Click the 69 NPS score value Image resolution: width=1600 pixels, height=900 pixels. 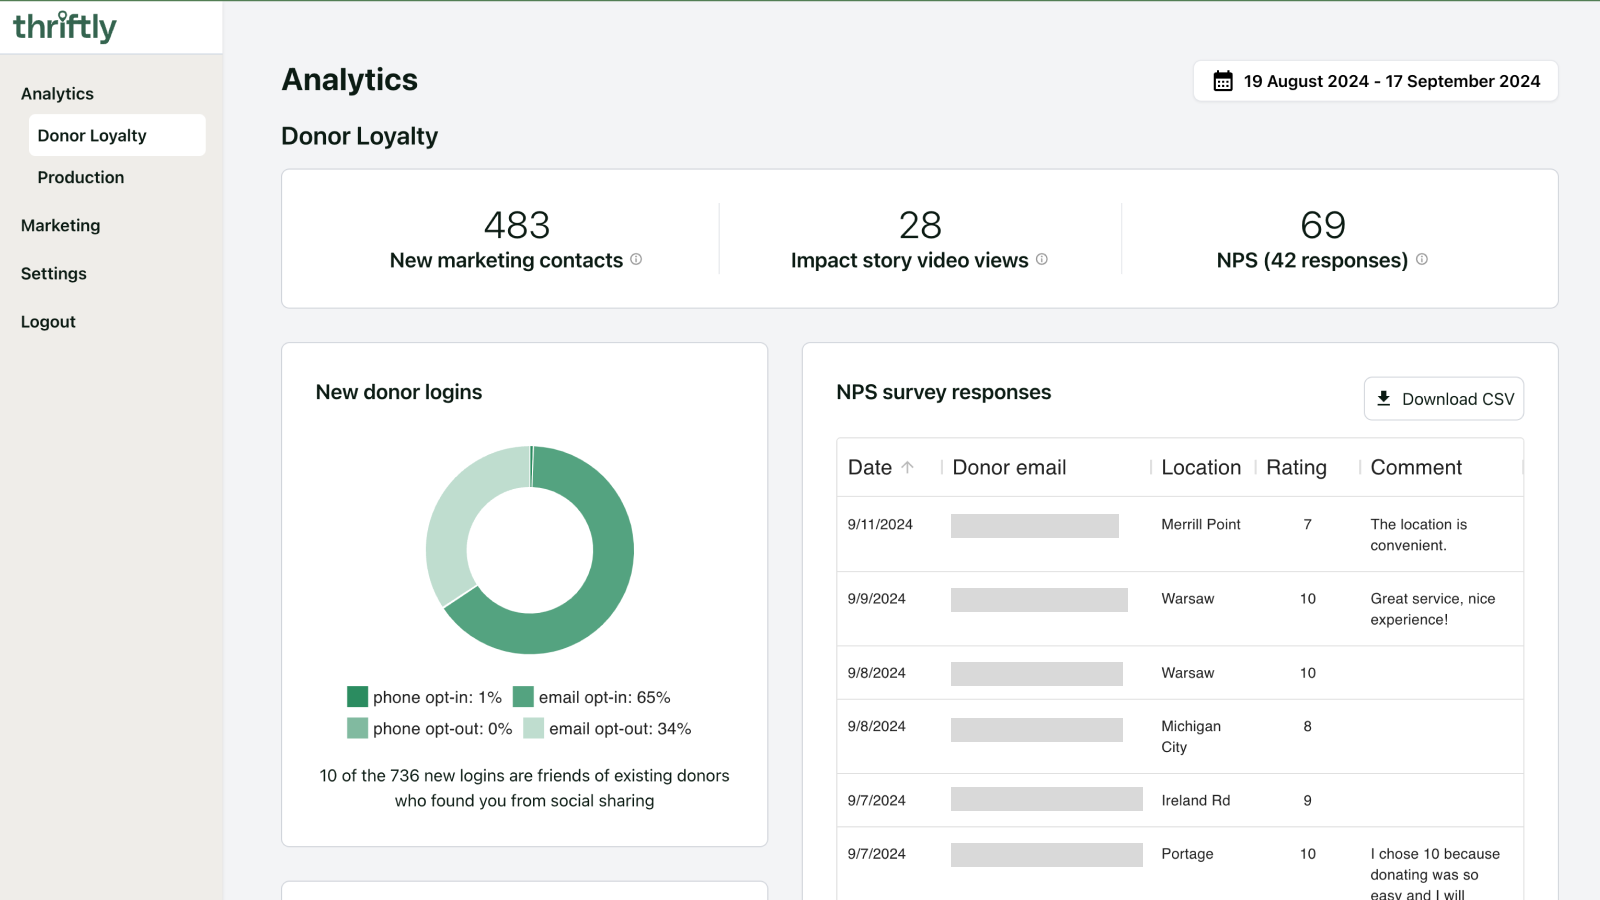[x=1323, y=225]
